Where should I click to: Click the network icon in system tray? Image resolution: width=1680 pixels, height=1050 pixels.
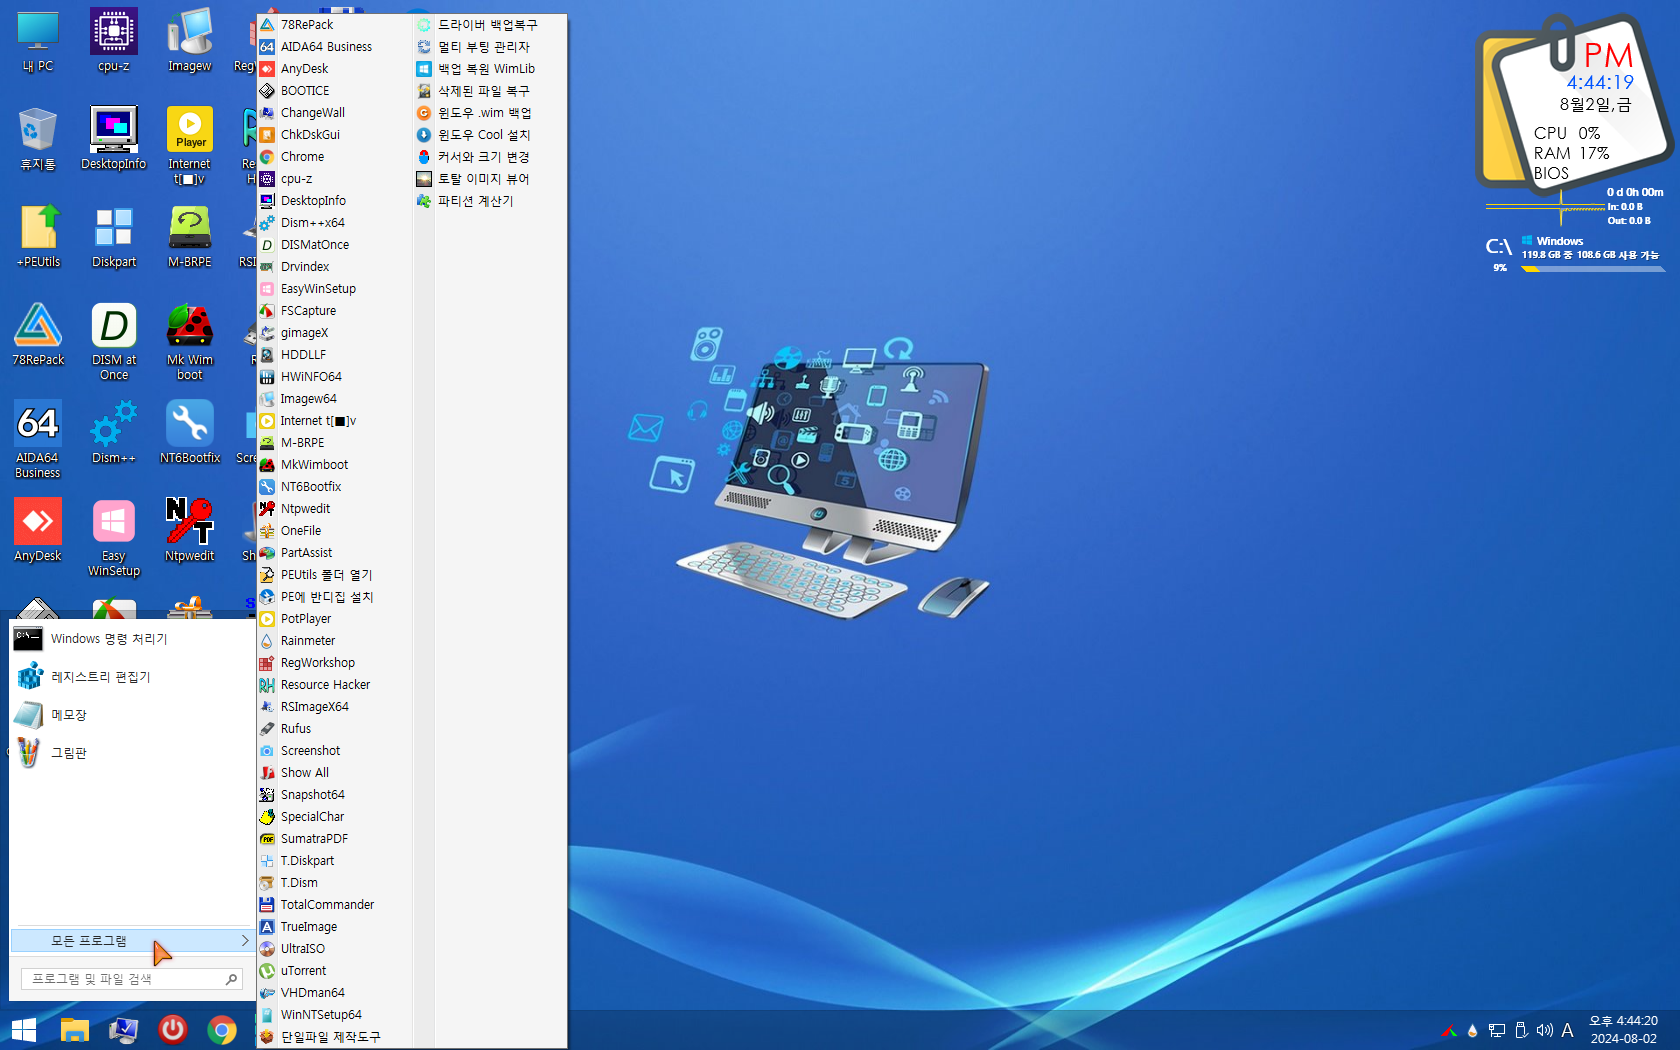pos(1497,1030)
